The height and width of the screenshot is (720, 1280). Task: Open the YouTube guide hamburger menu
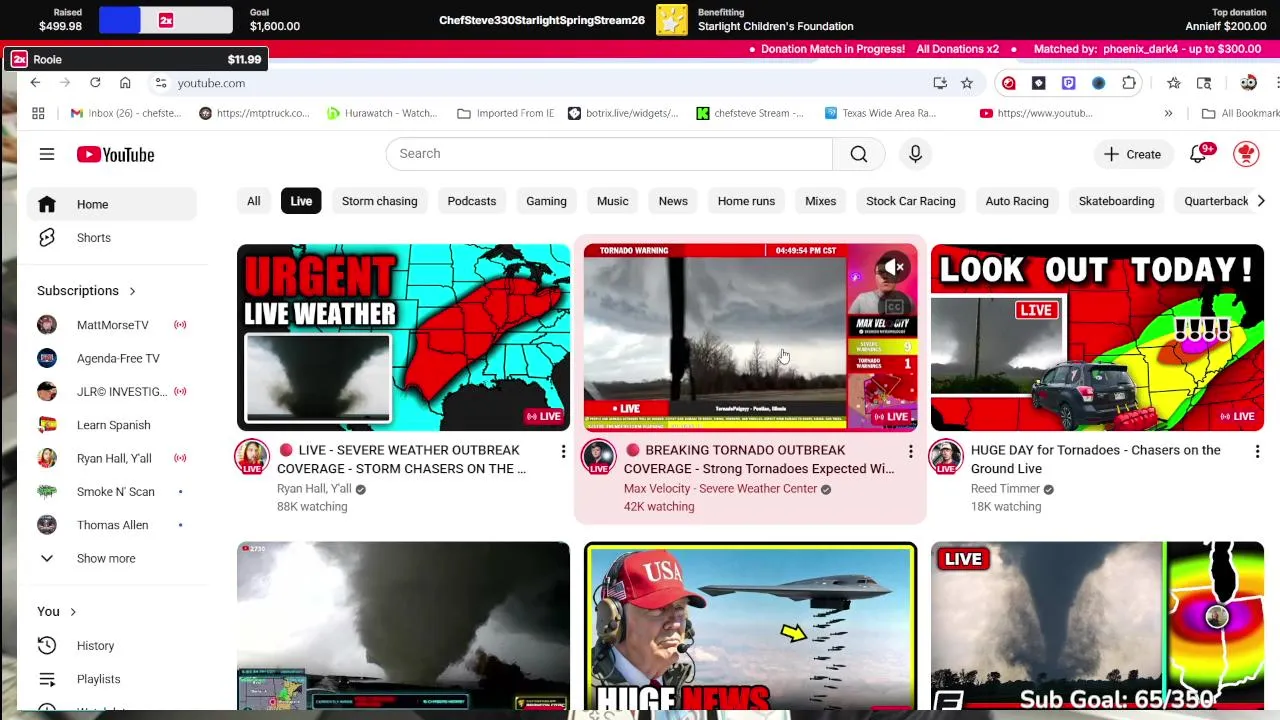pos(47,154)
